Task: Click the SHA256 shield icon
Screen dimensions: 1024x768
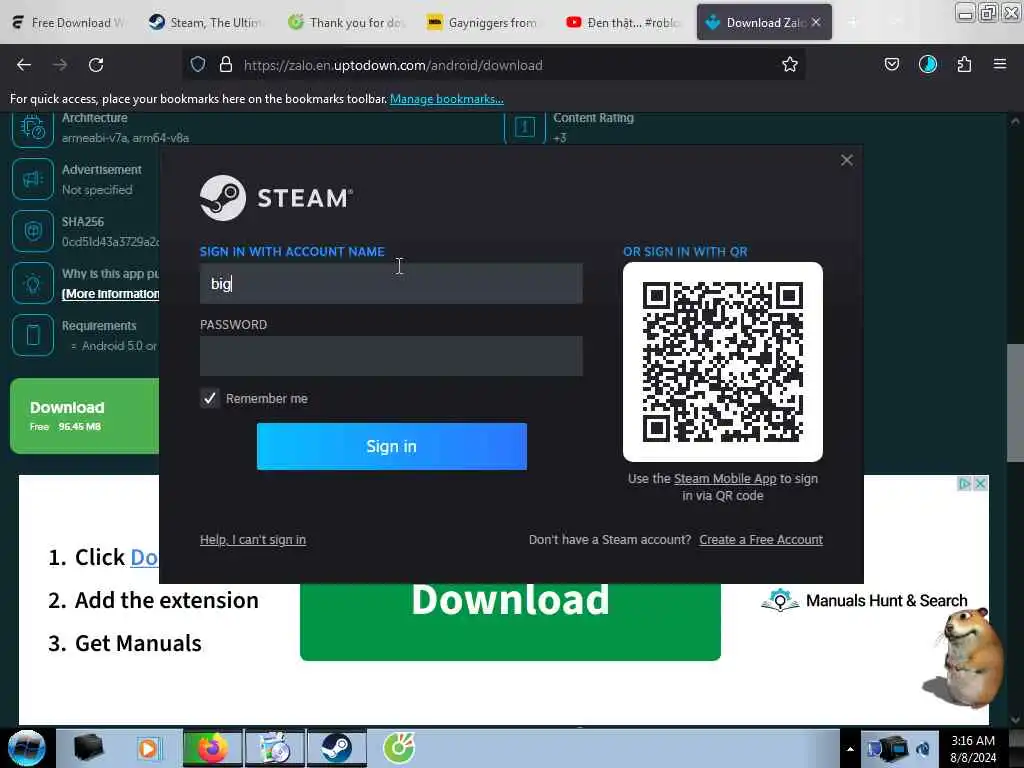Action: pyautogui.click(x=33, y=231)
